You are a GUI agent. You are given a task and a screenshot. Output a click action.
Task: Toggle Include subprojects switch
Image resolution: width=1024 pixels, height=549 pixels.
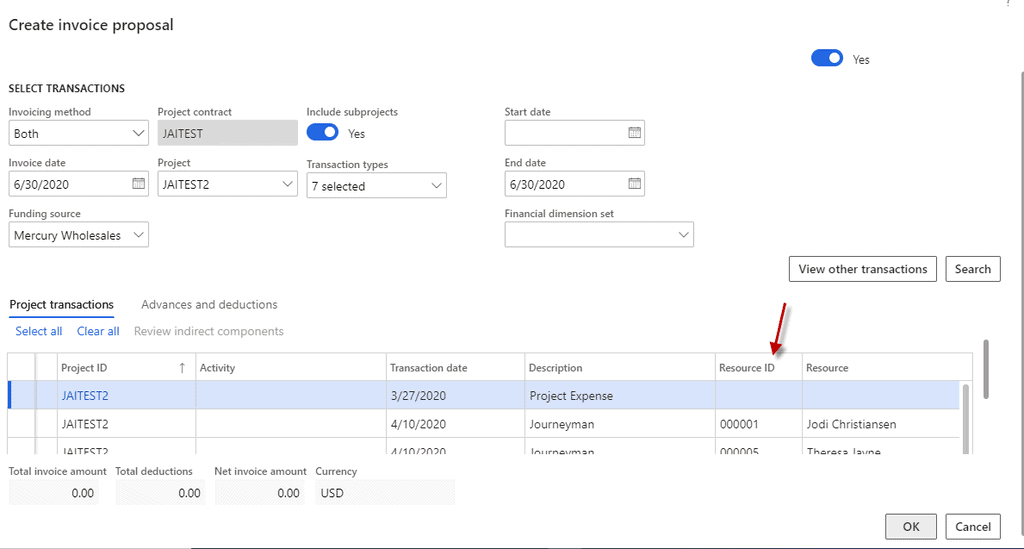(x=323, y=133)
